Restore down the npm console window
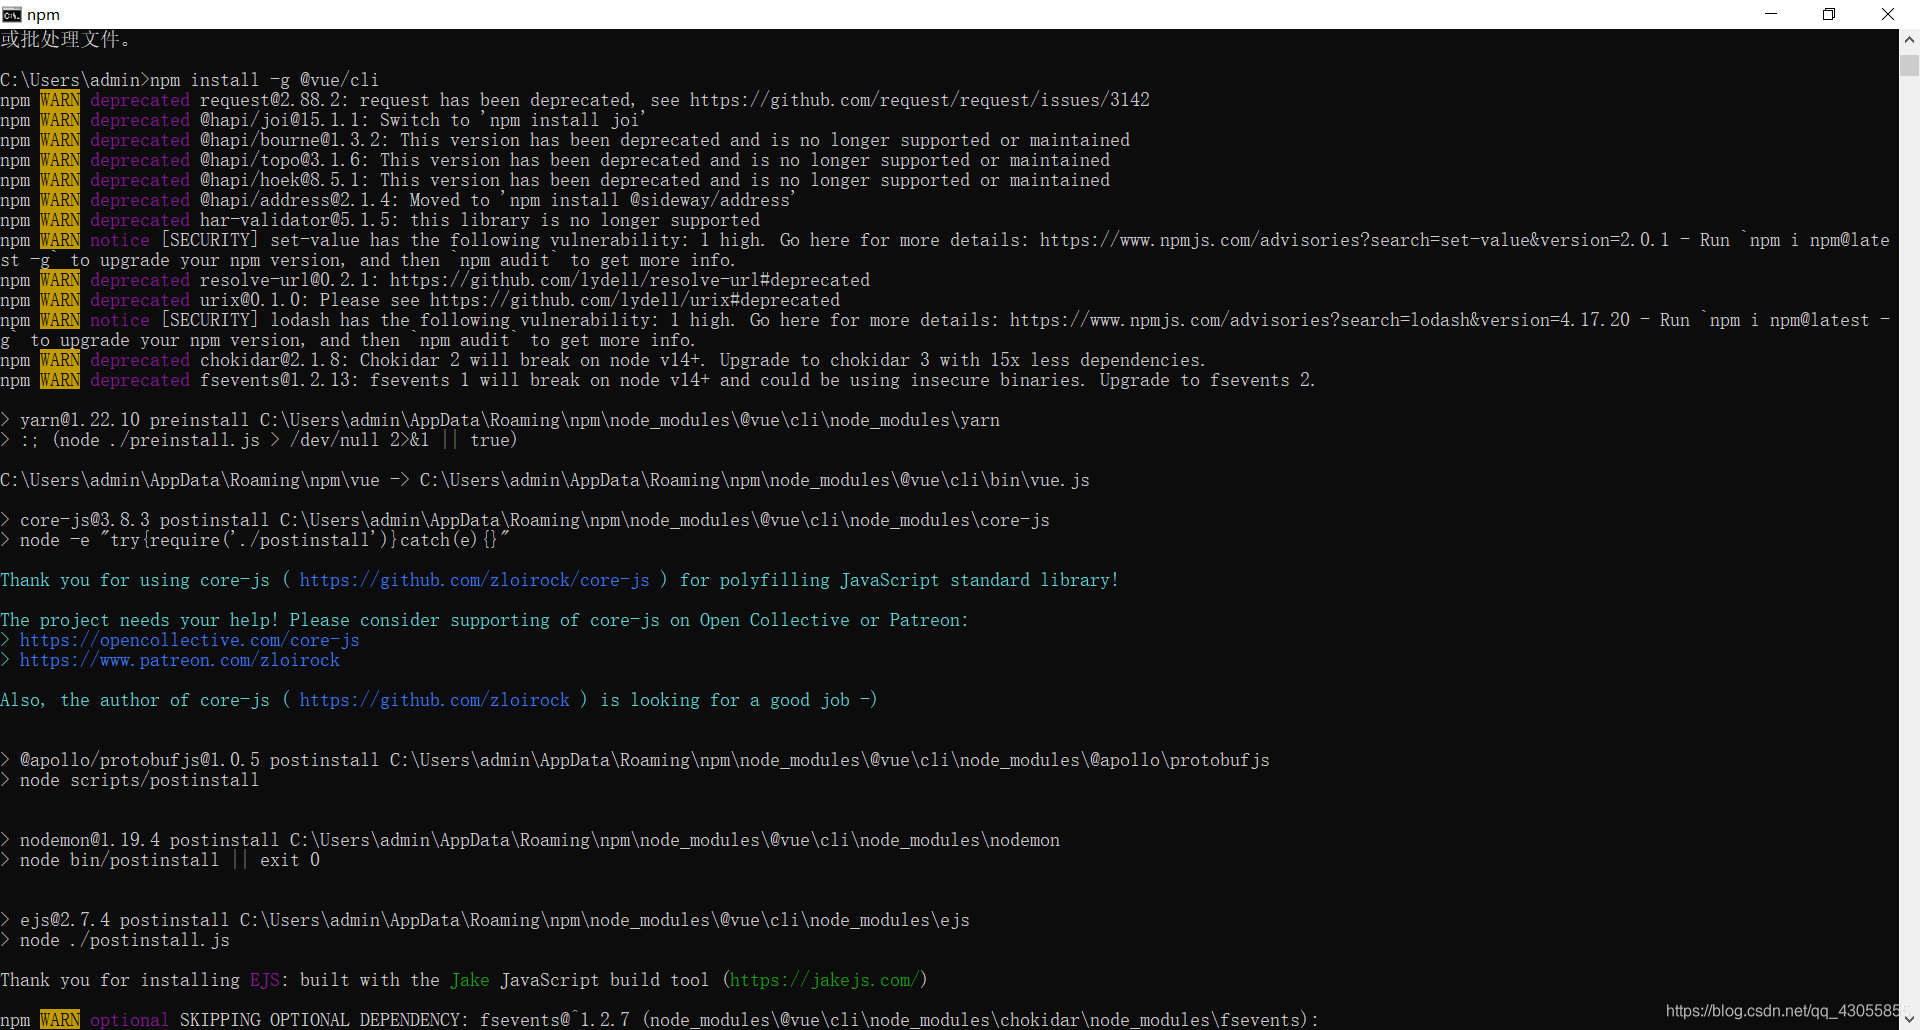The image size is (1920, 1030). tap(1829, 14)
